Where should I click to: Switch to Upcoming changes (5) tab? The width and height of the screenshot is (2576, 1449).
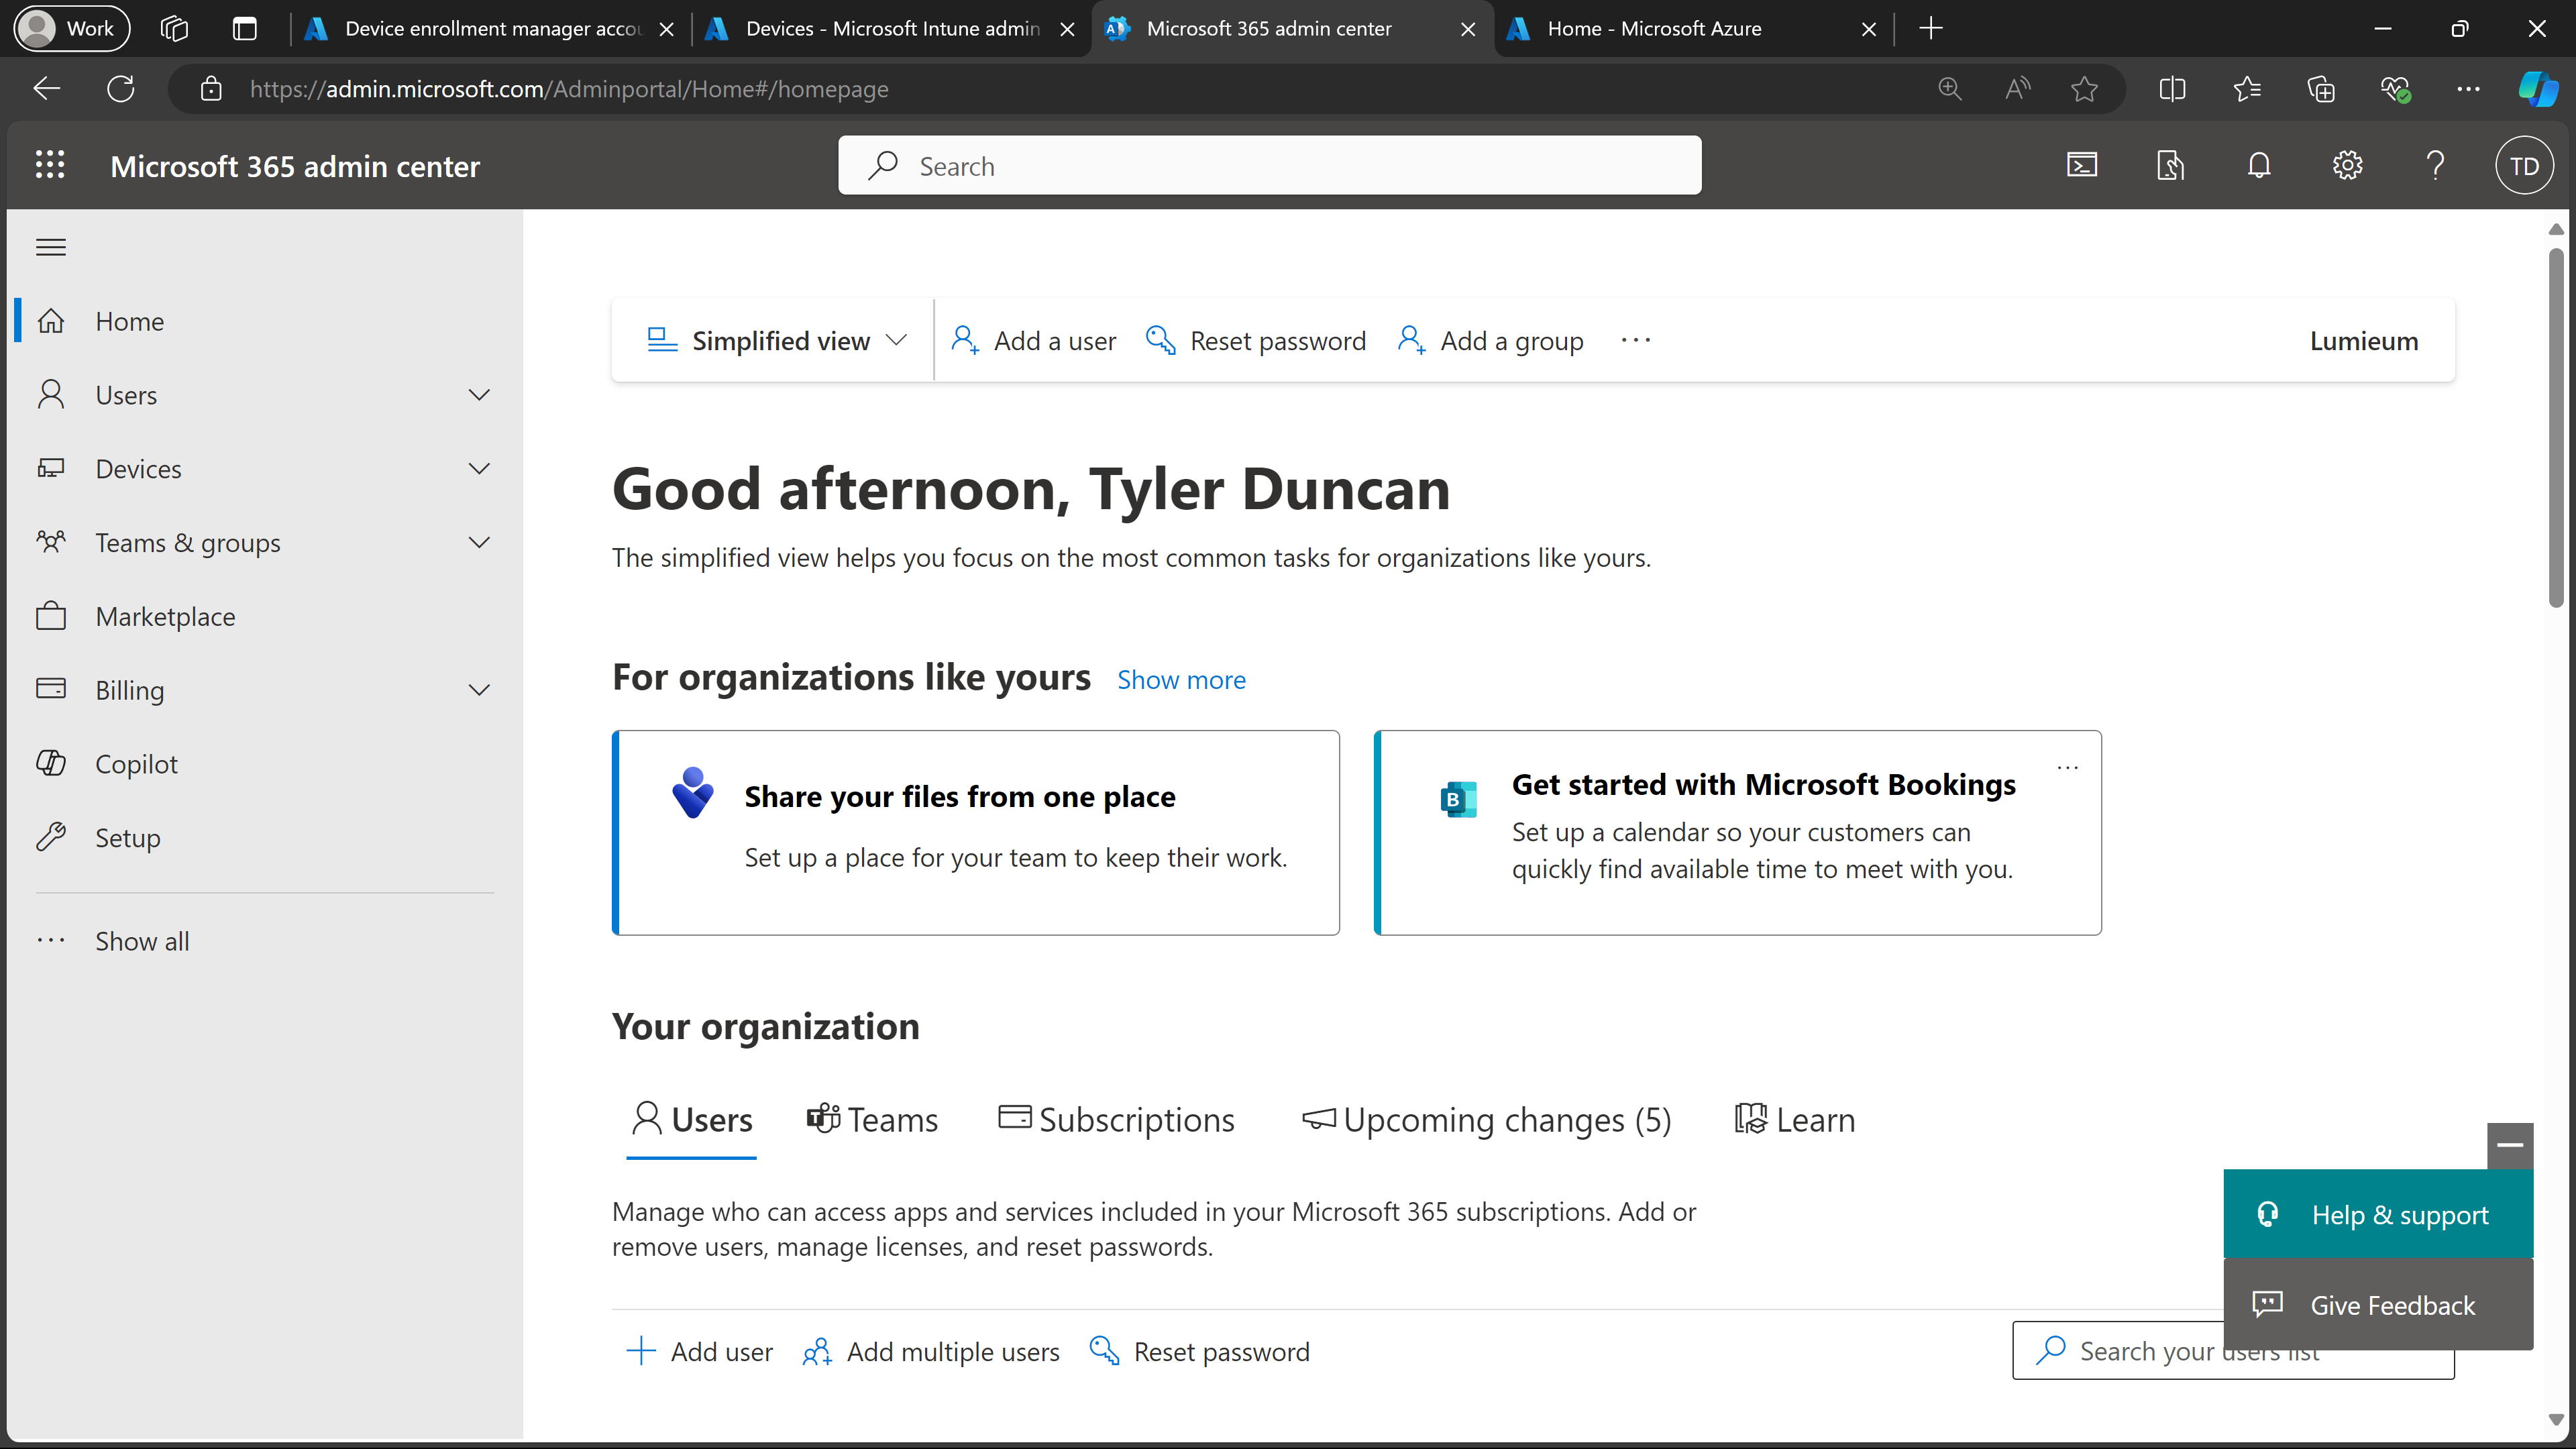(1487, 1120)
